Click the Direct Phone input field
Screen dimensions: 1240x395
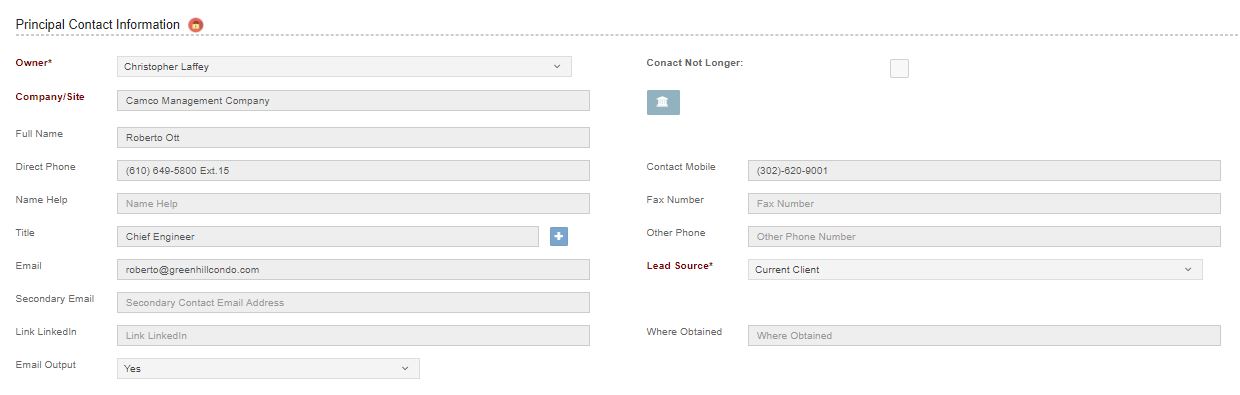tap(353, 171)
